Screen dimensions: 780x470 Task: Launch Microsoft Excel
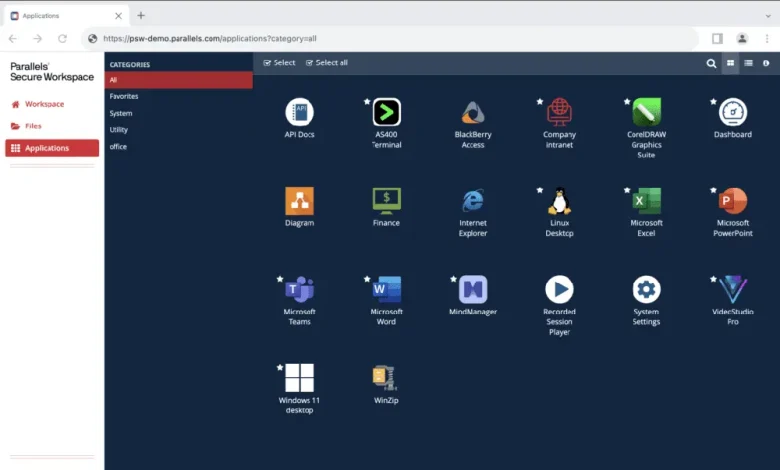pos(646,201)
